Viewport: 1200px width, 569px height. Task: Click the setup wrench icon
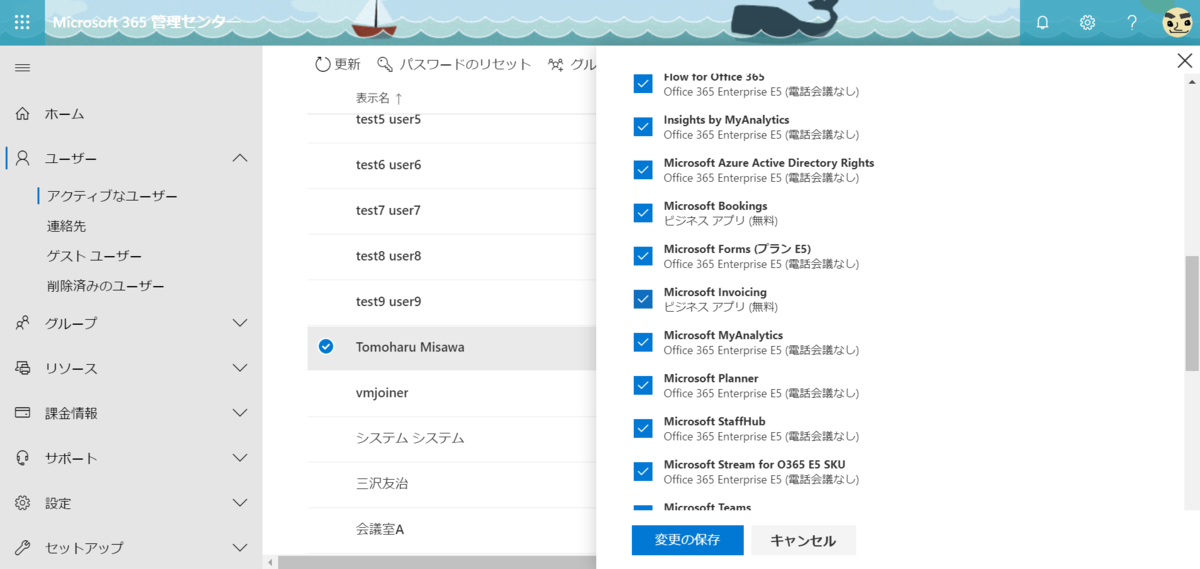[23, 548]
